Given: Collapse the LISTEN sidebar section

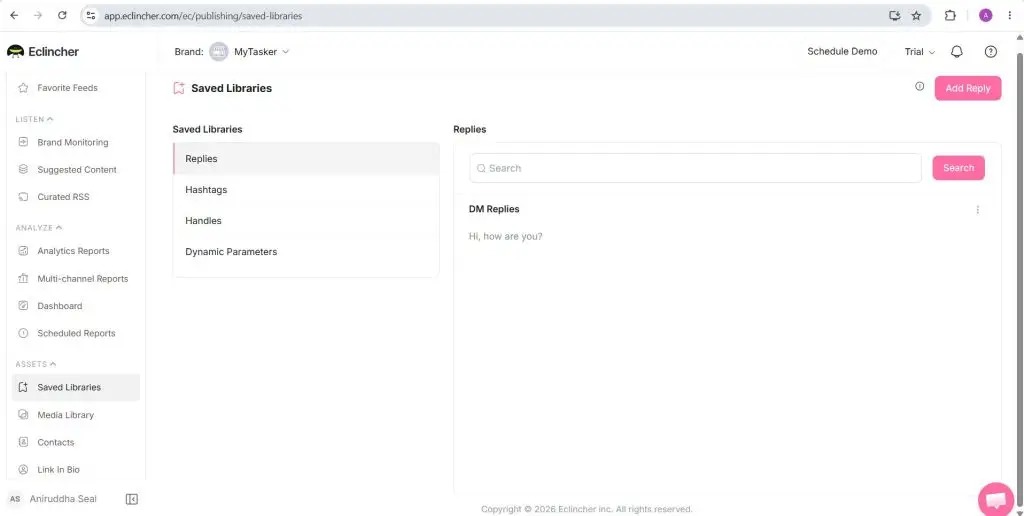Looking at the screenshot, I should tap(35, 120).
